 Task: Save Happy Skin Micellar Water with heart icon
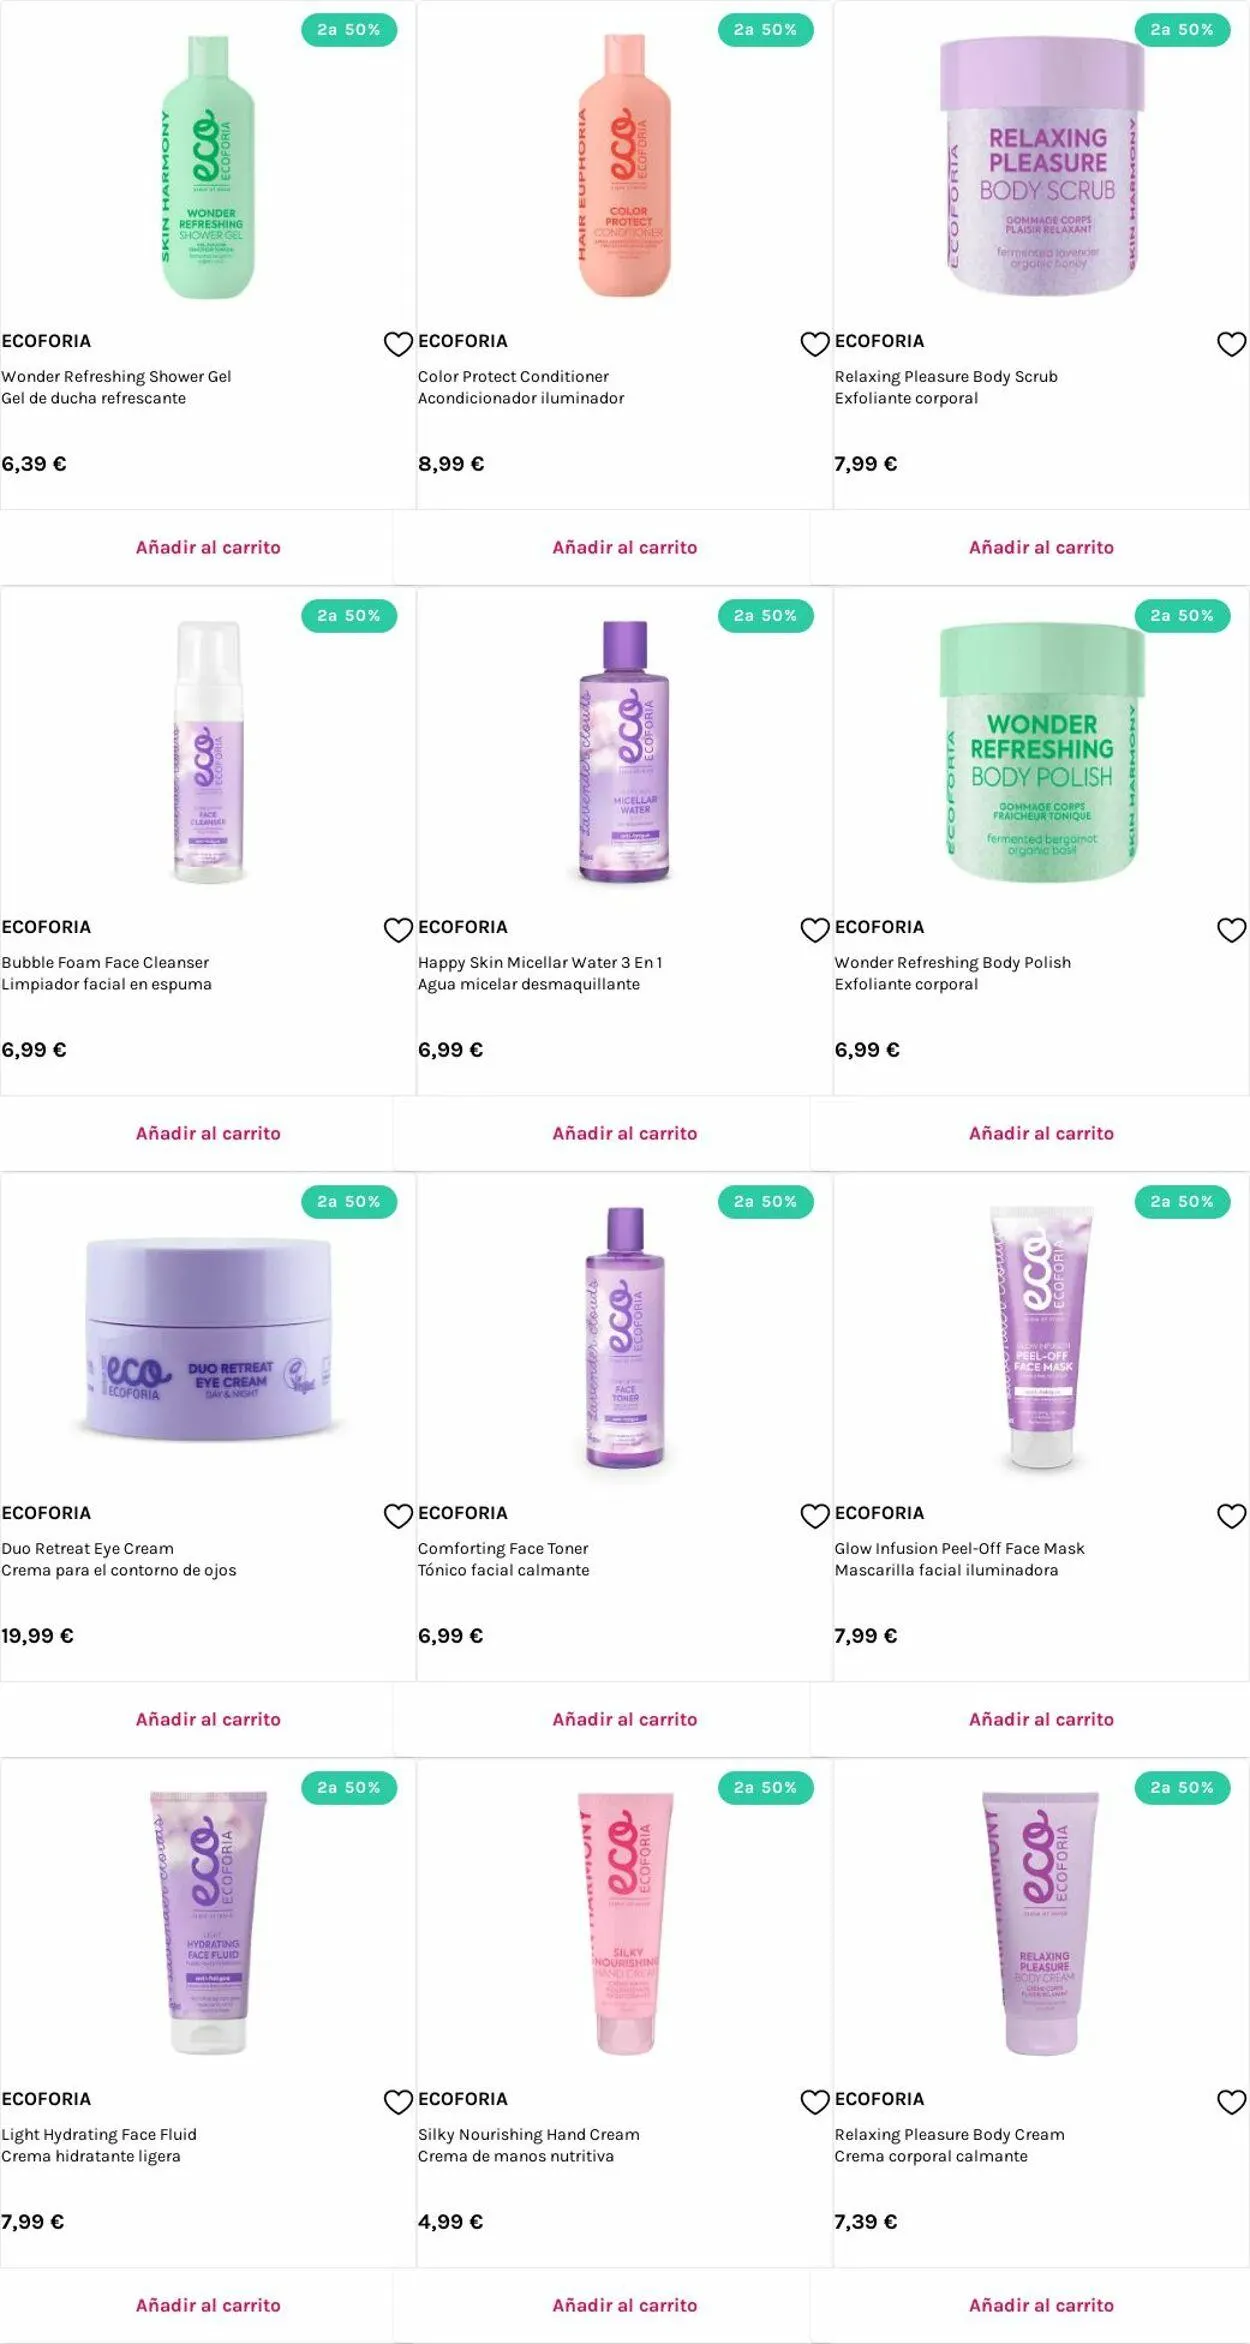click(x=815, y=930)
